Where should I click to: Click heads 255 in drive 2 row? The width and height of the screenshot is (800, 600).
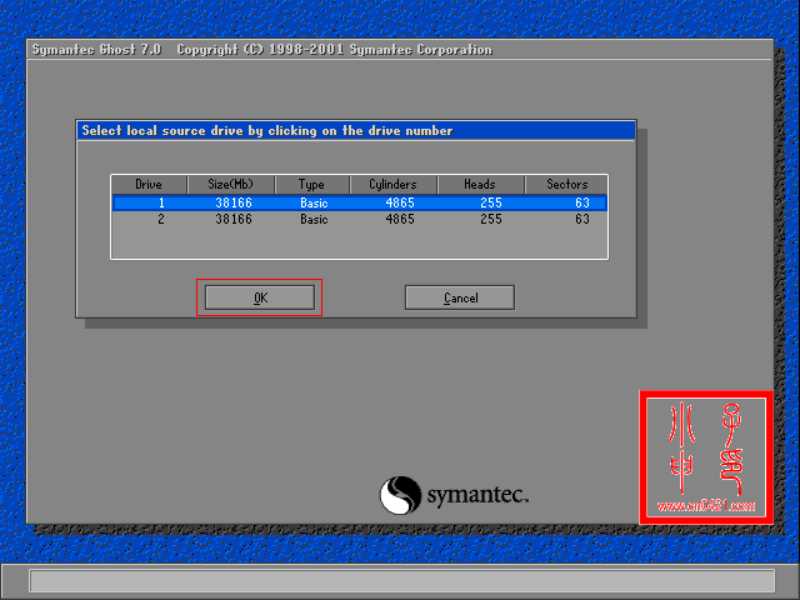[x=491, y=219]
